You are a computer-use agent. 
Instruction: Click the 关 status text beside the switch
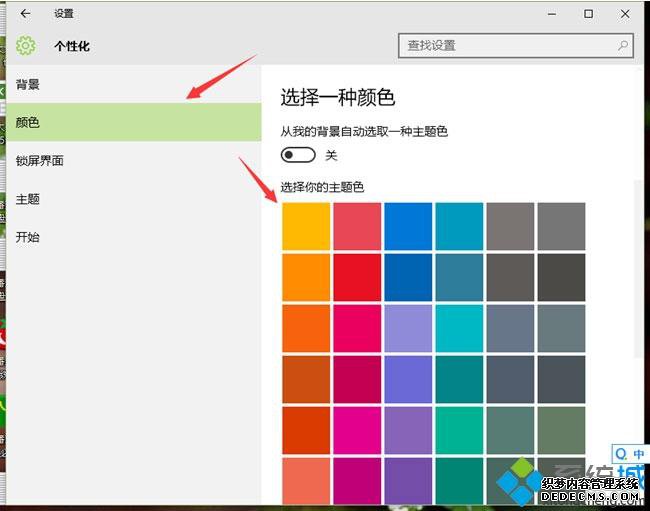331,155
